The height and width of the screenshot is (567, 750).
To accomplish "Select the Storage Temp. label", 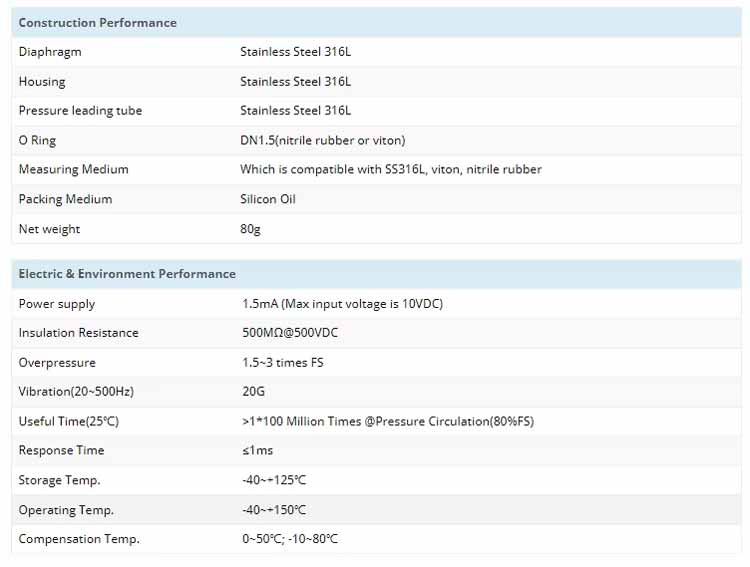I will coord(59,480).
